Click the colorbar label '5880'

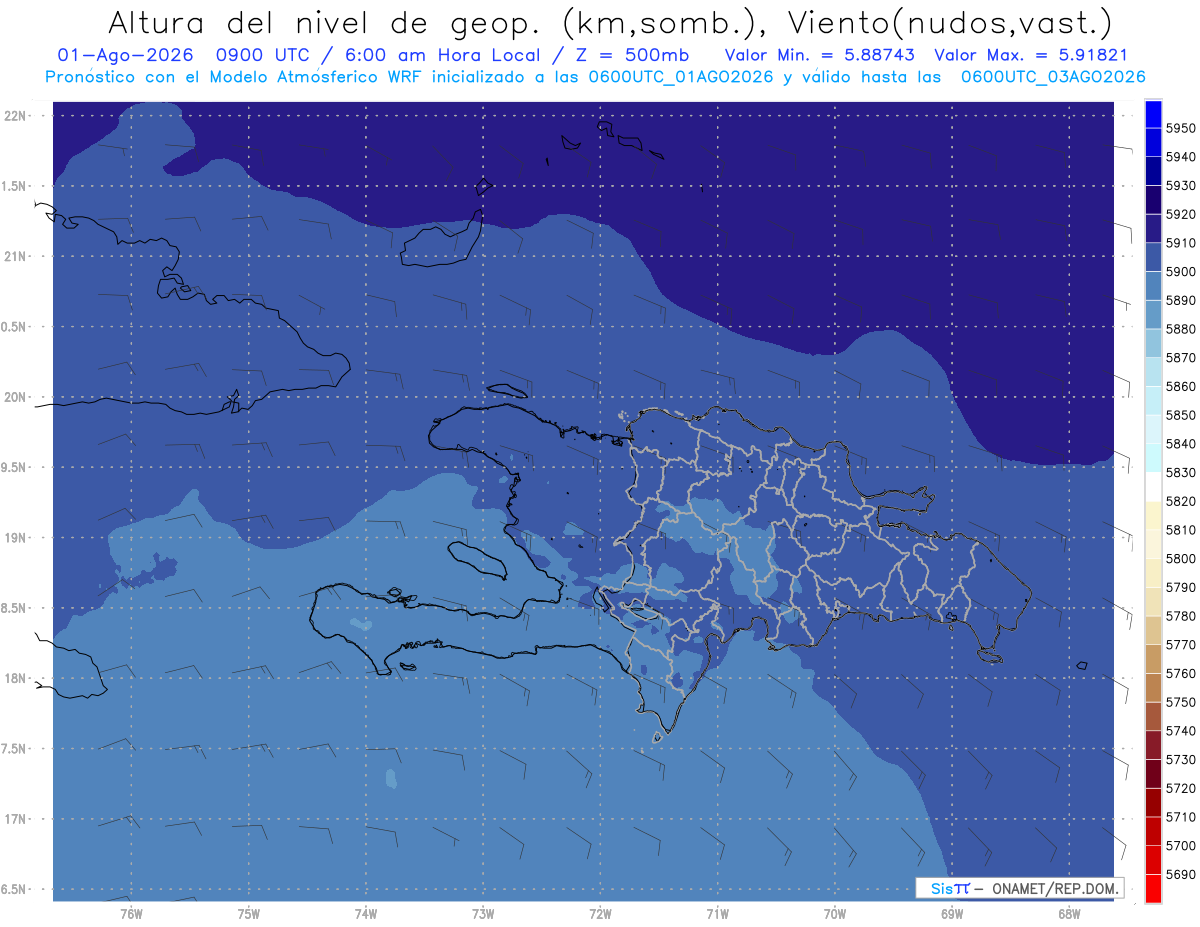pyautogui.click(x=1180, y=329)
